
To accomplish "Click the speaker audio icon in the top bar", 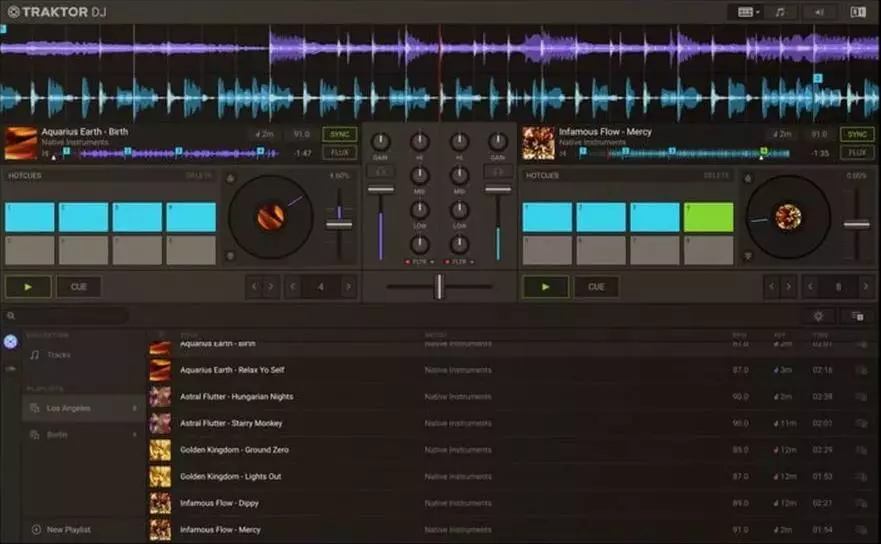I will click(x=819, y=12).
